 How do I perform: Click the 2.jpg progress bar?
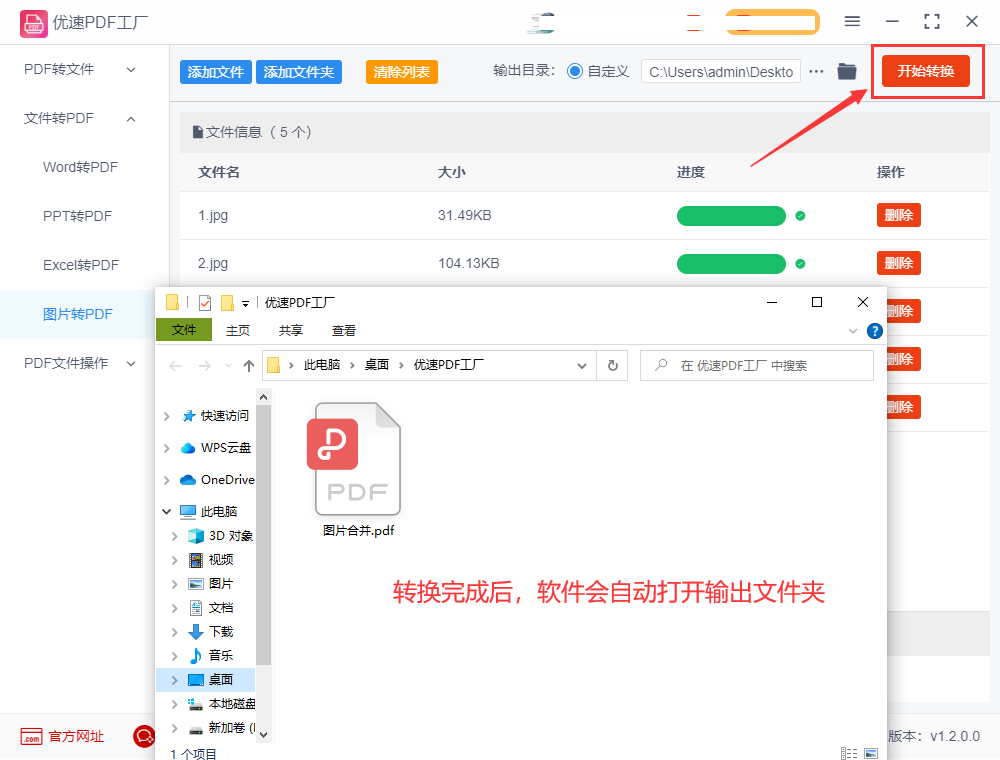click(x=731, y=264)
